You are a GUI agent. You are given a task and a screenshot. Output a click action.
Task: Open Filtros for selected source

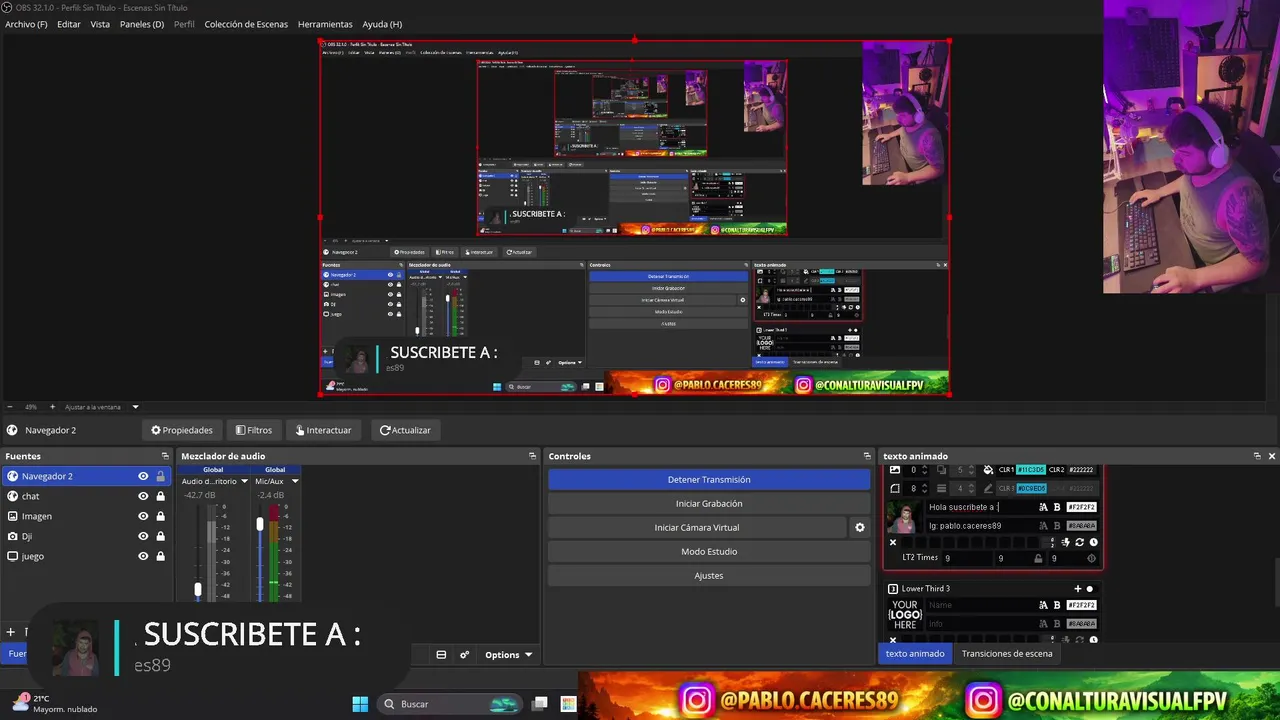[254, 430]
